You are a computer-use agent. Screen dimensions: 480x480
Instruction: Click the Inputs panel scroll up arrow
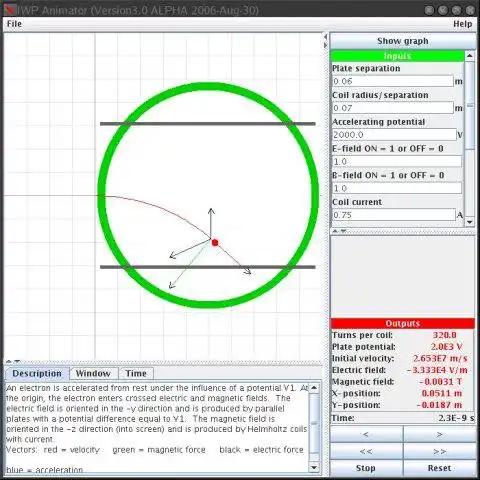click(x=470, y=56)
